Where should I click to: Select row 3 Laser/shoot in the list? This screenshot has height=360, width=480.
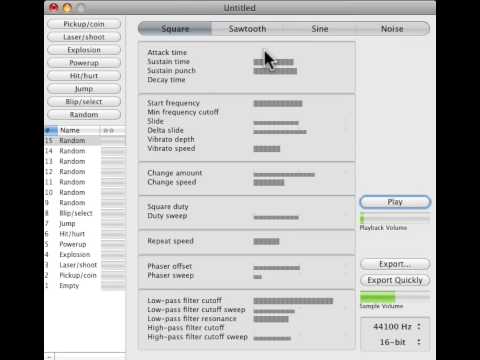85,265
